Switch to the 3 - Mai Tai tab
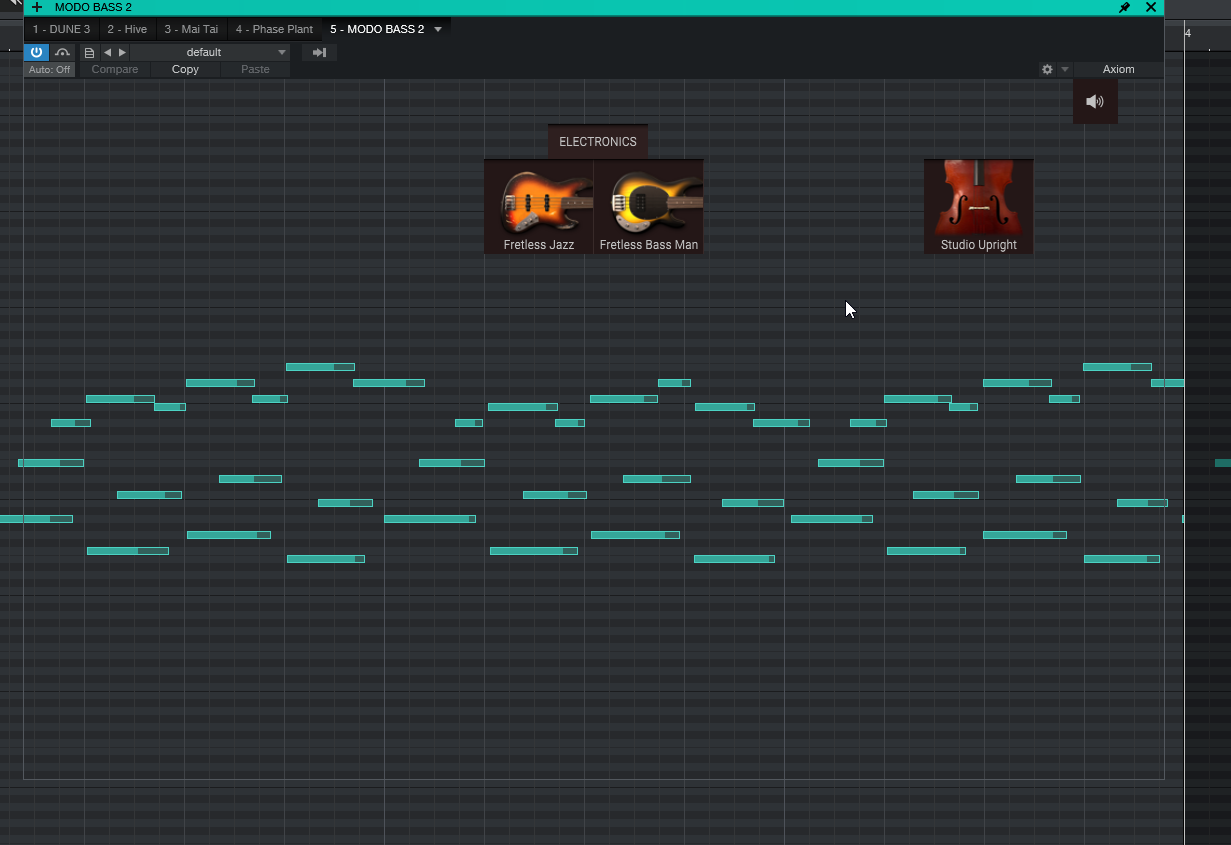 (x=191, y=29)
